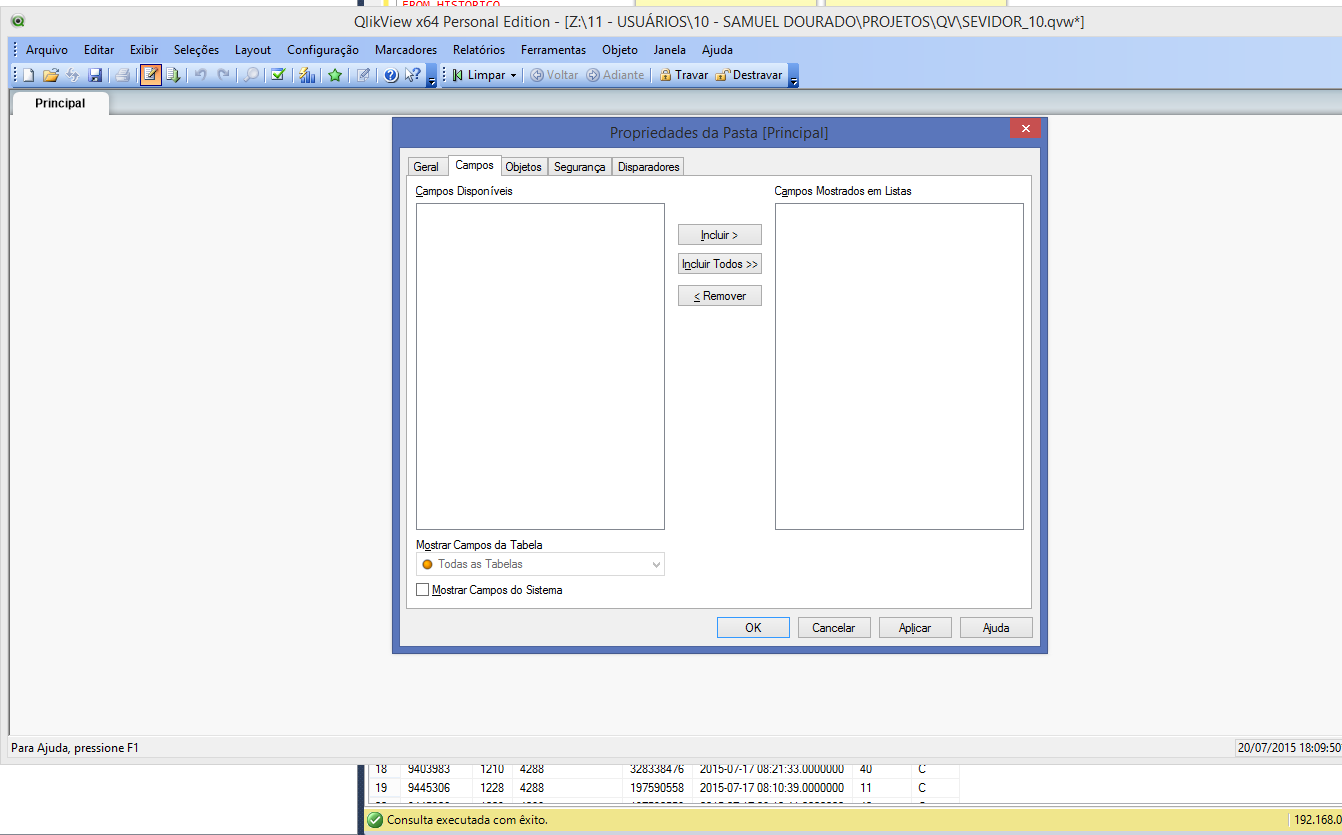Click the Save floppy disk icon
The width and height of the screenshot is (1342, 835).
(95, 75)
